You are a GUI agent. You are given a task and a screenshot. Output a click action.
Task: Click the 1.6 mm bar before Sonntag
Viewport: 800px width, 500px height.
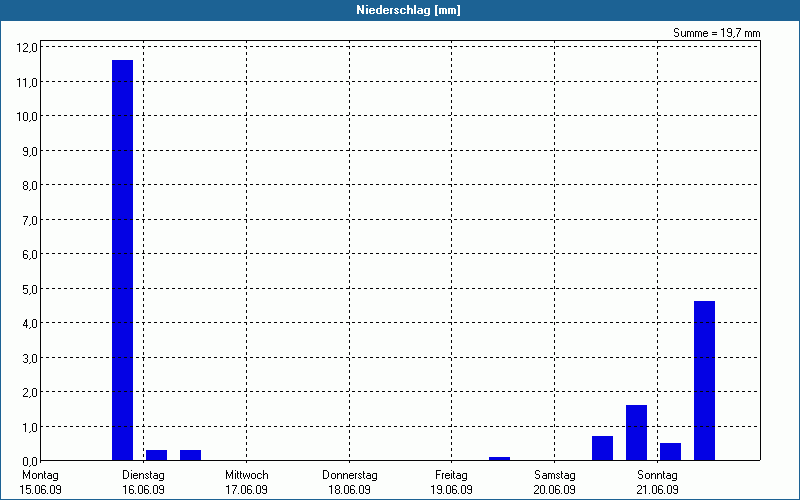(x=636, y=433)
